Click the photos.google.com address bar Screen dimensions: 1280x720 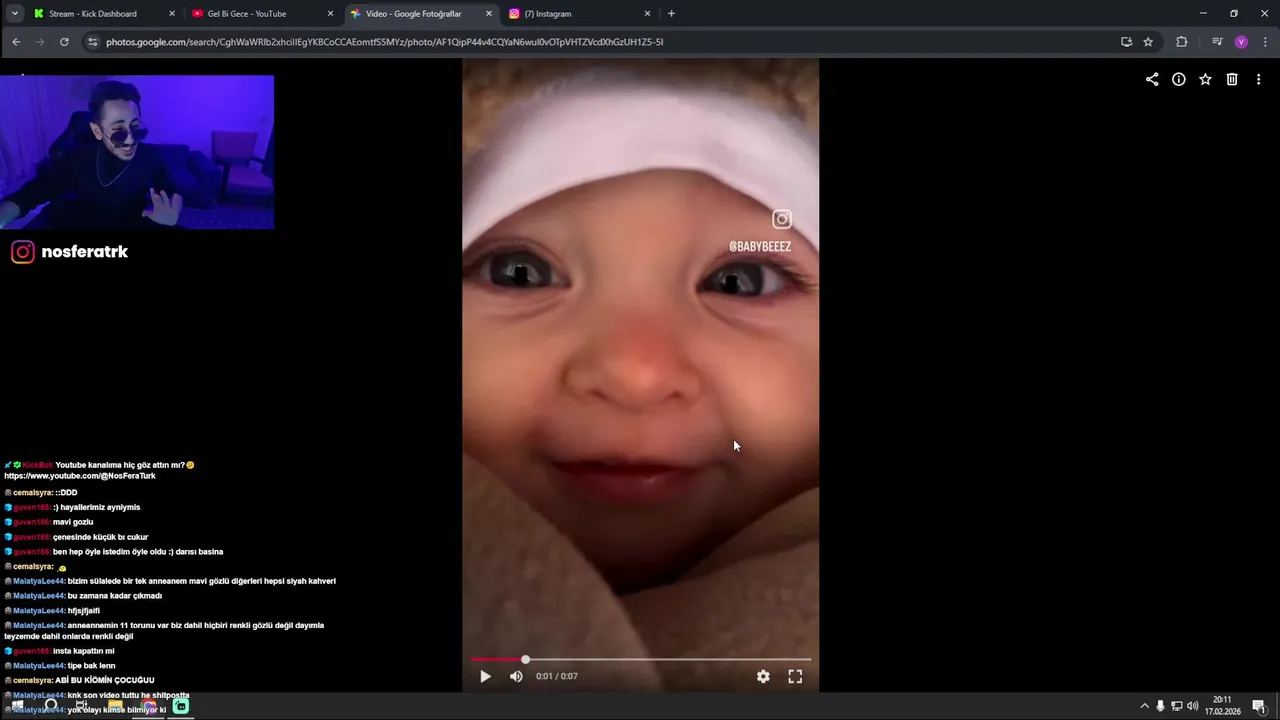(600, 42)
